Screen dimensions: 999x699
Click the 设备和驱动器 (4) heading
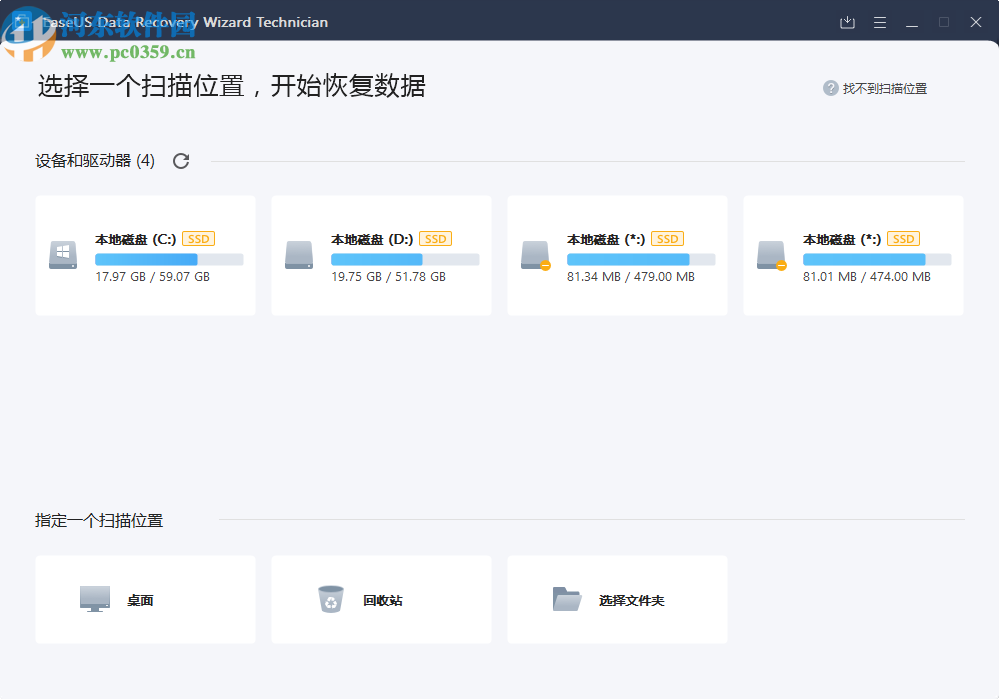tap(95, 161)
